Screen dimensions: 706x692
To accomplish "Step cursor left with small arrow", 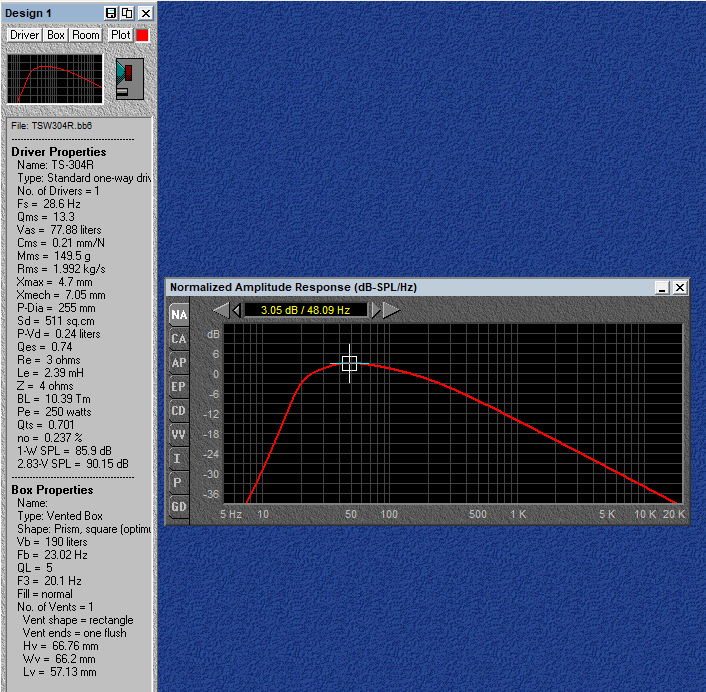I will 236,310.
